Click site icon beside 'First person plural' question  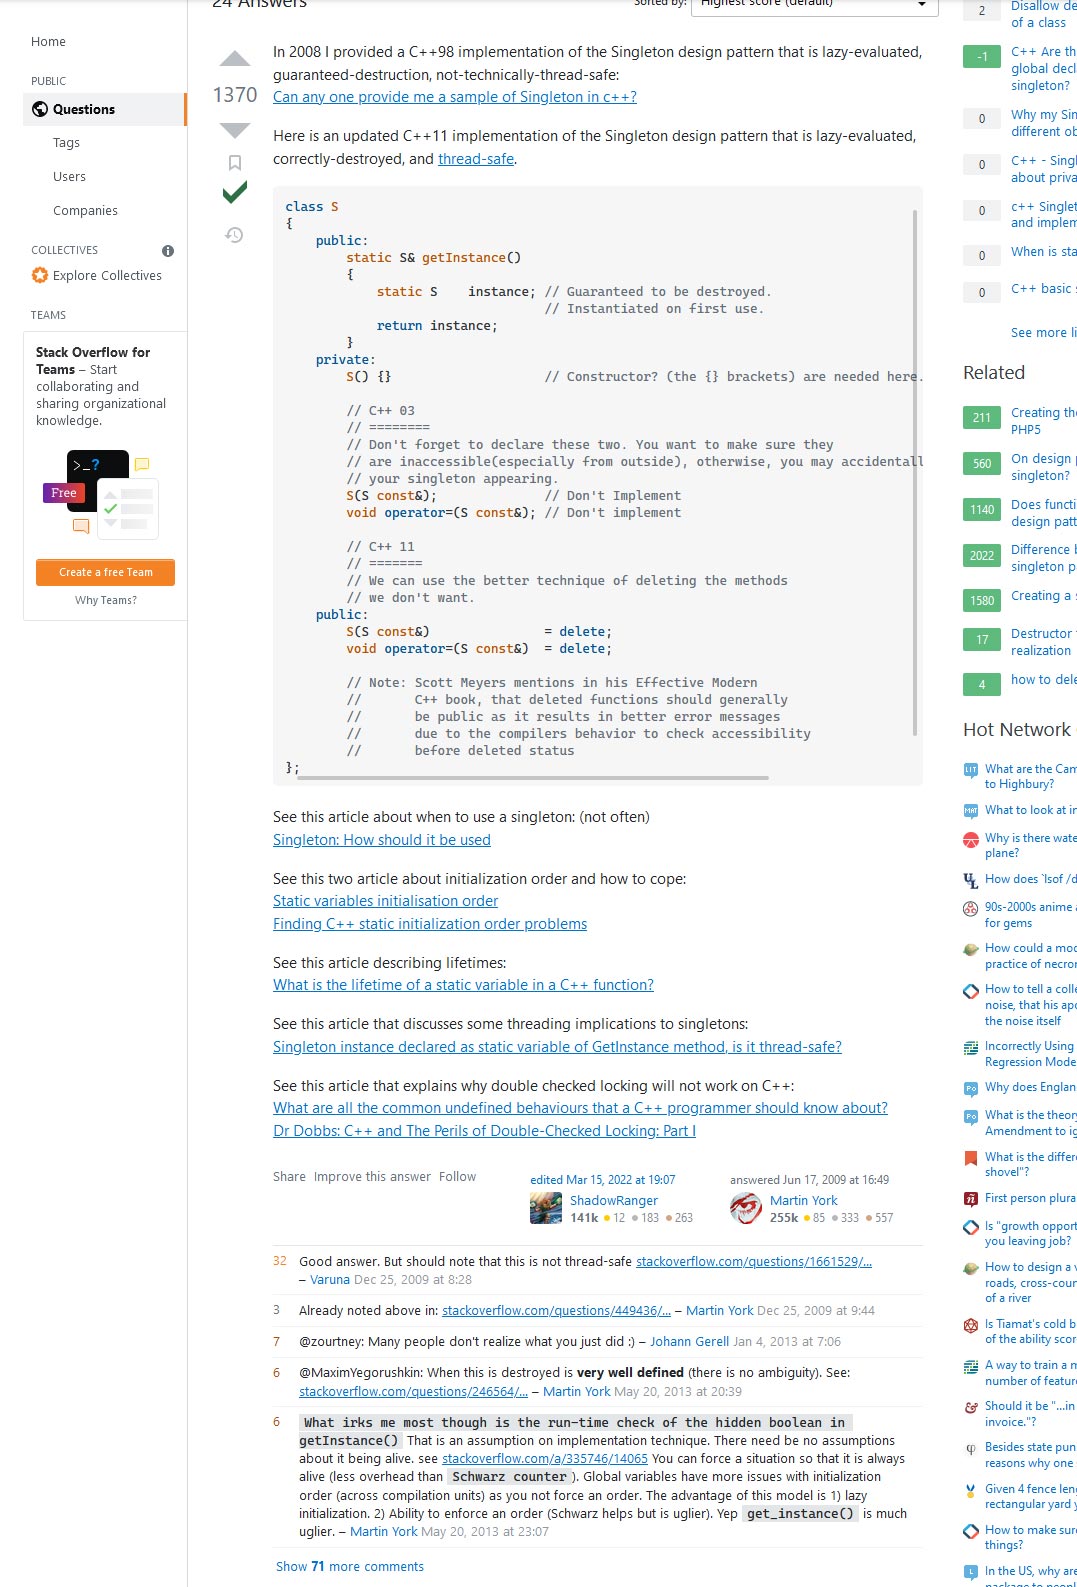click(x=970, y=1199)
